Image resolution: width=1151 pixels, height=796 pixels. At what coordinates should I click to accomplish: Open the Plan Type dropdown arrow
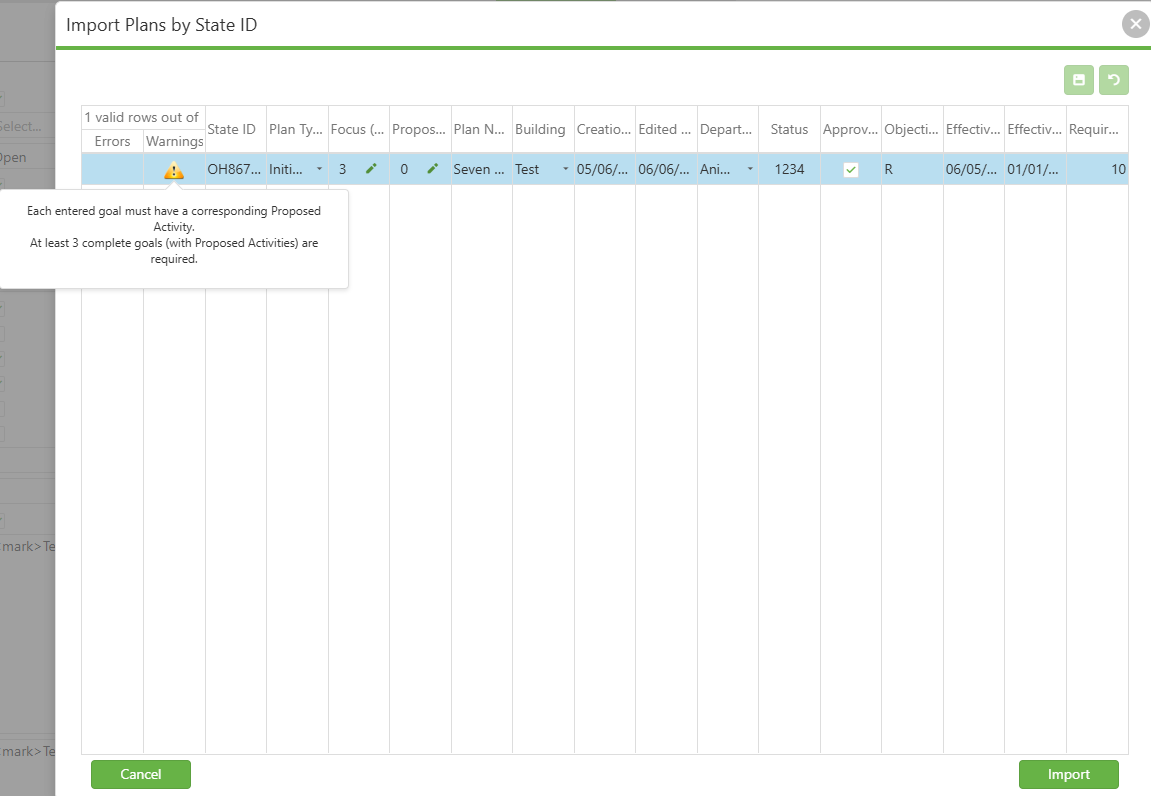(x=319, y=169)
